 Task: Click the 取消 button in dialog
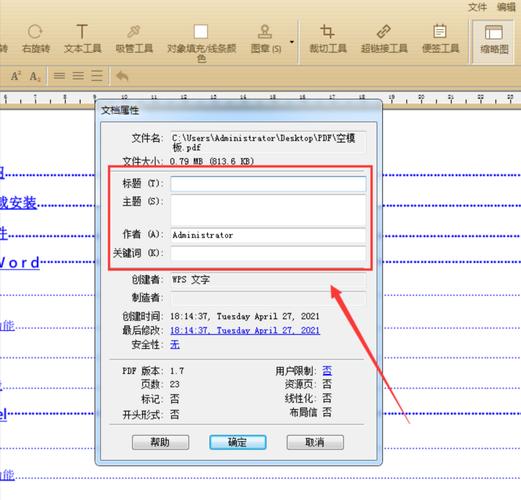[315, 442]
